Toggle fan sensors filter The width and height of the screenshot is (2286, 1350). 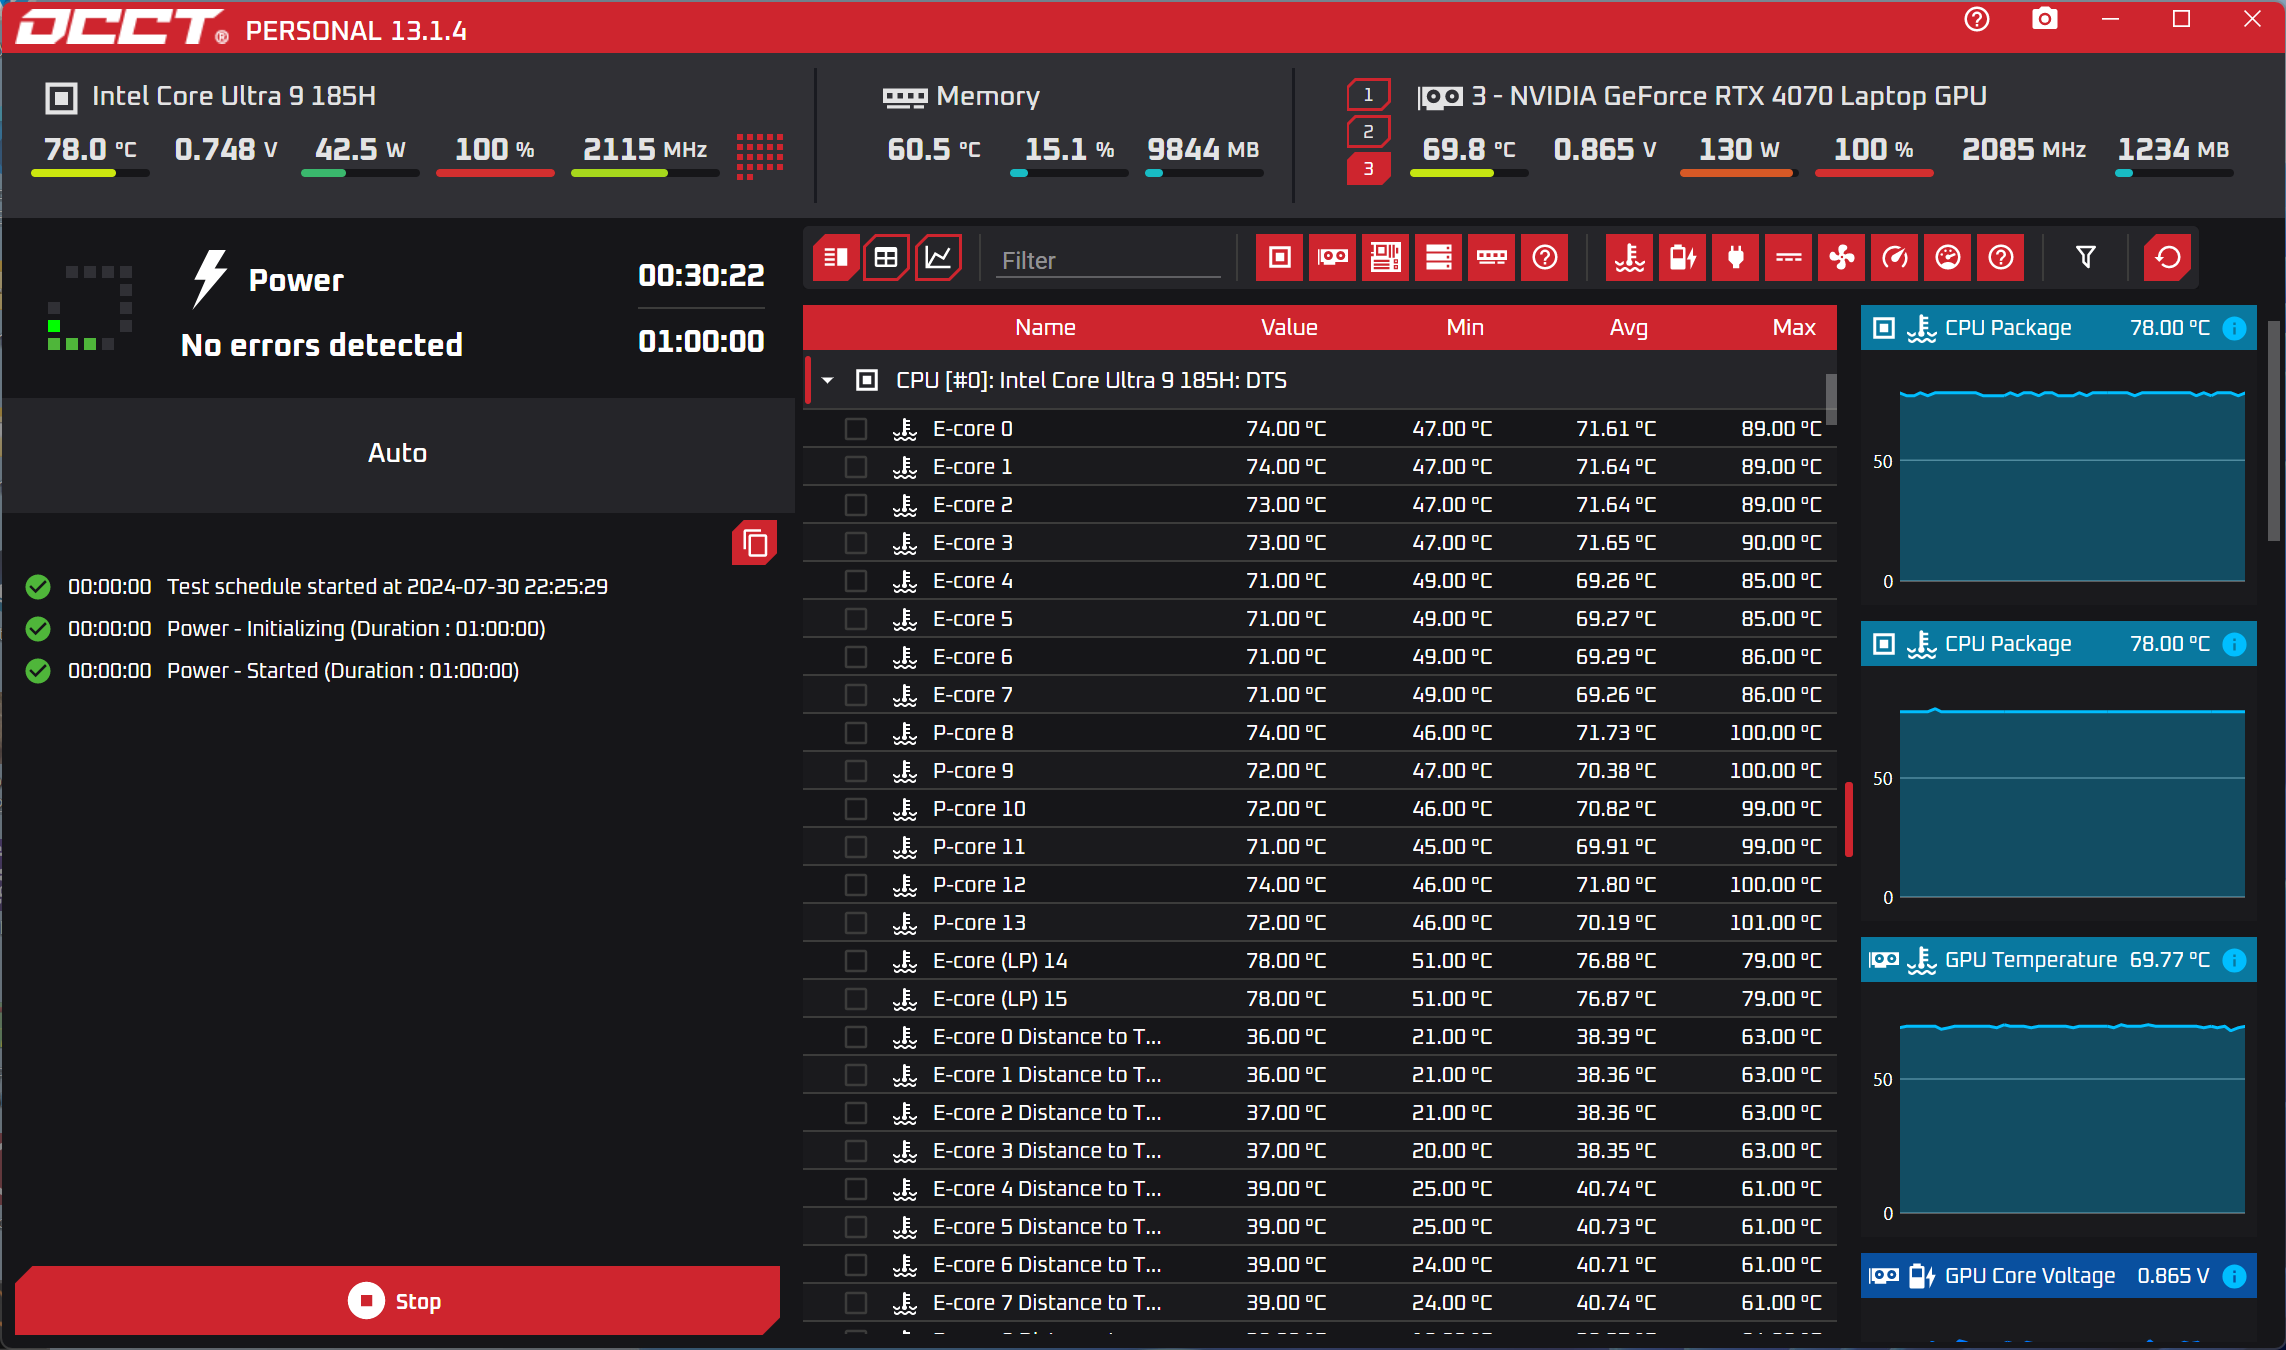coord(1841,258)
